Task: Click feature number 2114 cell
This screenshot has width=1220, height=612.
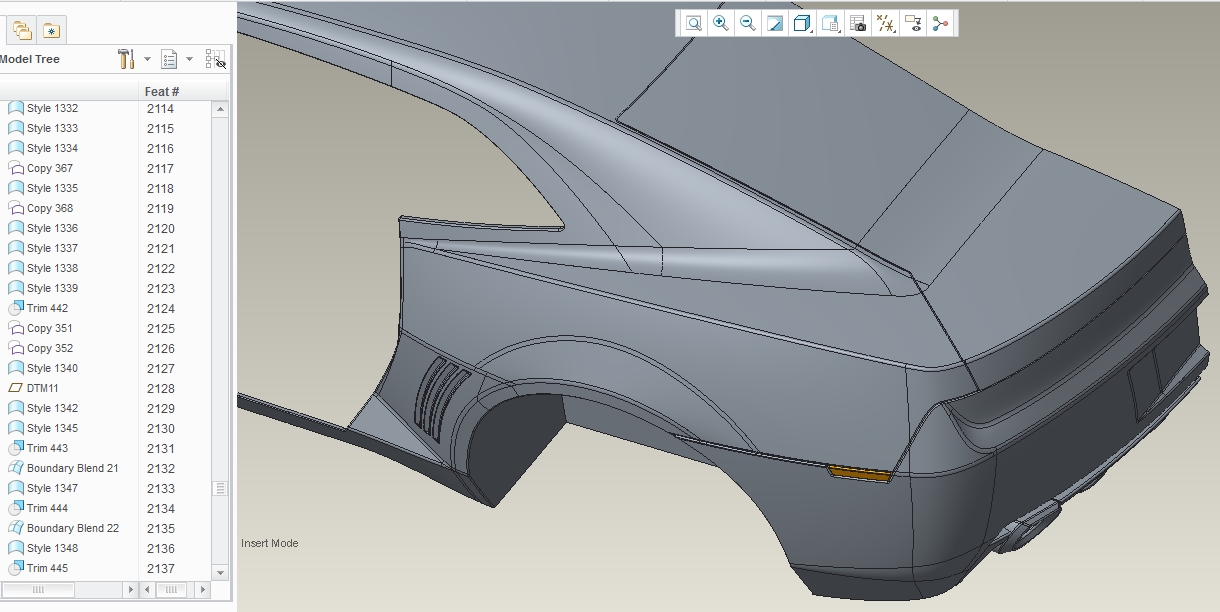Action: [x=160, y=108]
